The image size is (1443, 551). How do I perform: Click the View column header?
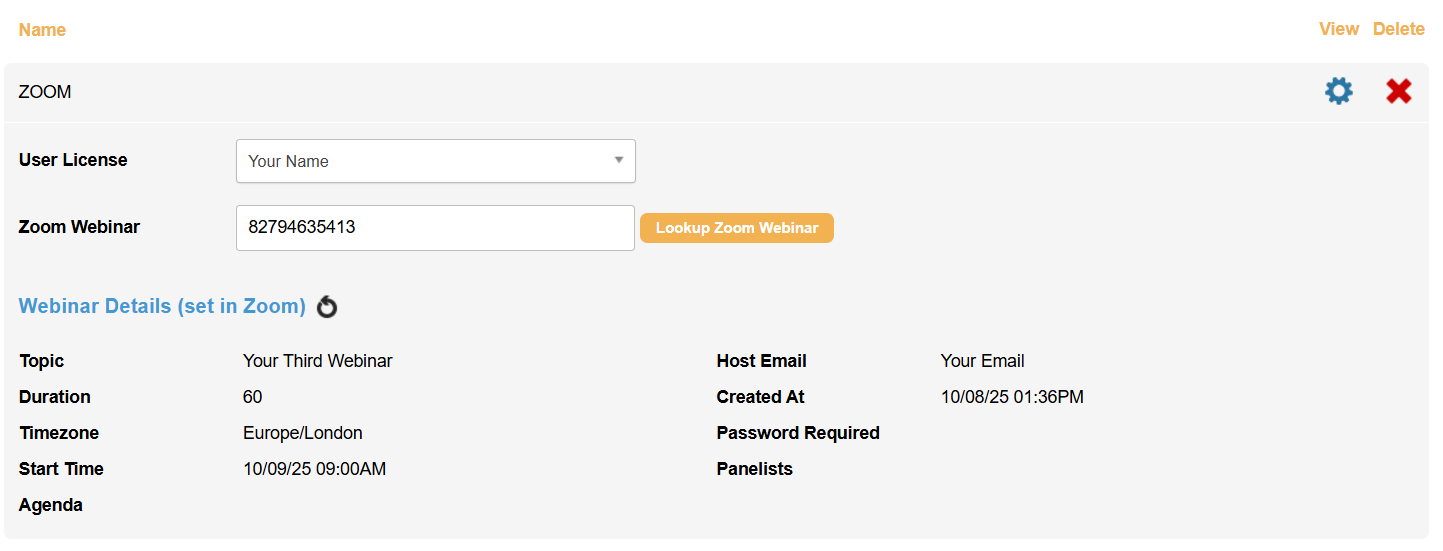point(1338,29)
